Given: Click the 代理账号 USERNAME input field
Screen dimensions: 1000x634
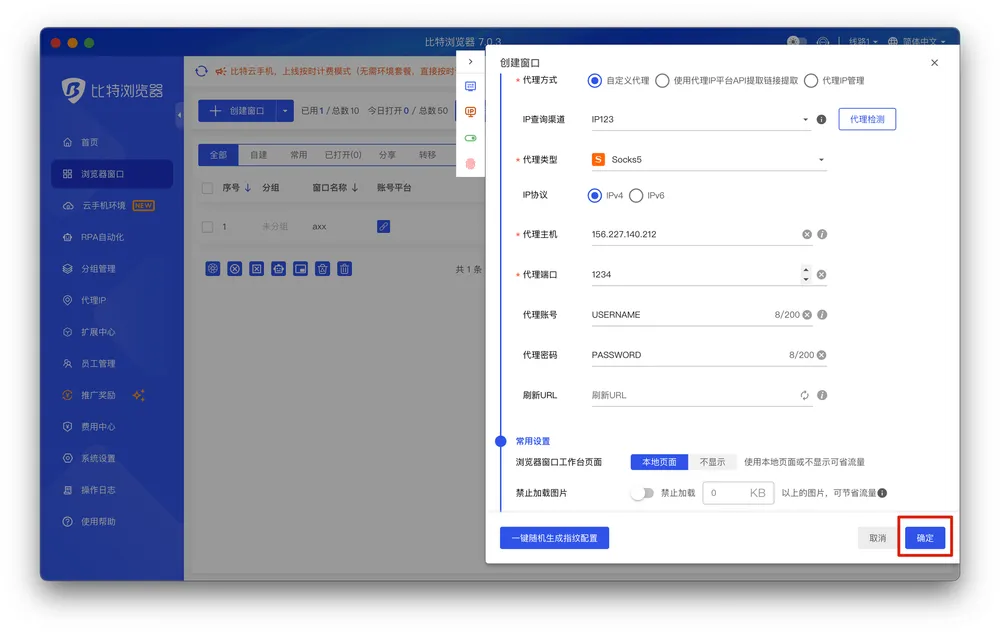Looking at the screenshot, I should [x=680, y=315].
